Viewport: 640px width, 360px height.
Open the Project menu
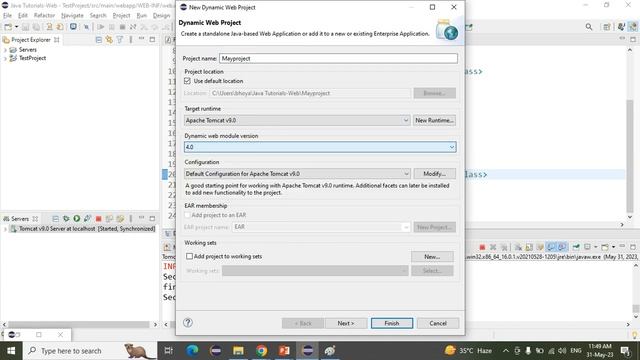coord(121,16)
